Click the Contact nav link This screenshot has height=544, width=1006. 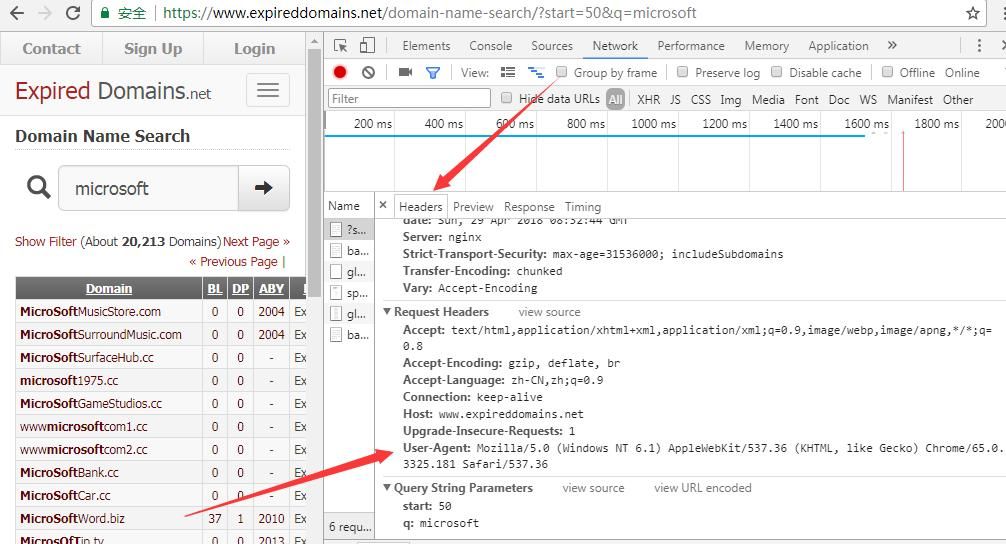[51, 49]
